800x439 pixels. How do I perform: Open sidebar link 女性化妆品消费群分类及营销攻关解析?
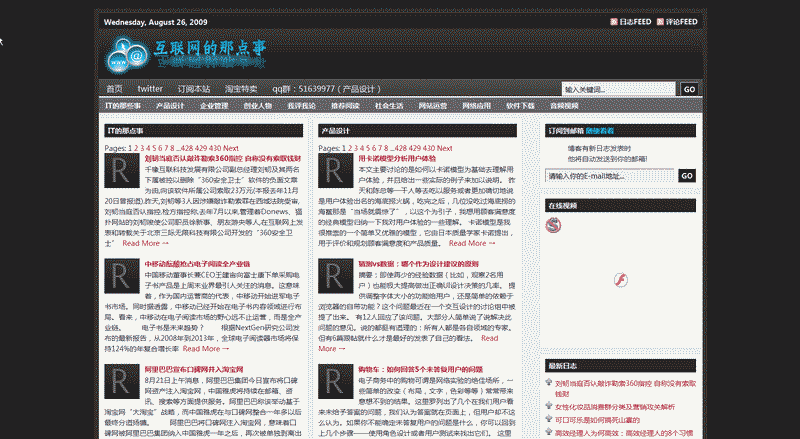[615, 407]
